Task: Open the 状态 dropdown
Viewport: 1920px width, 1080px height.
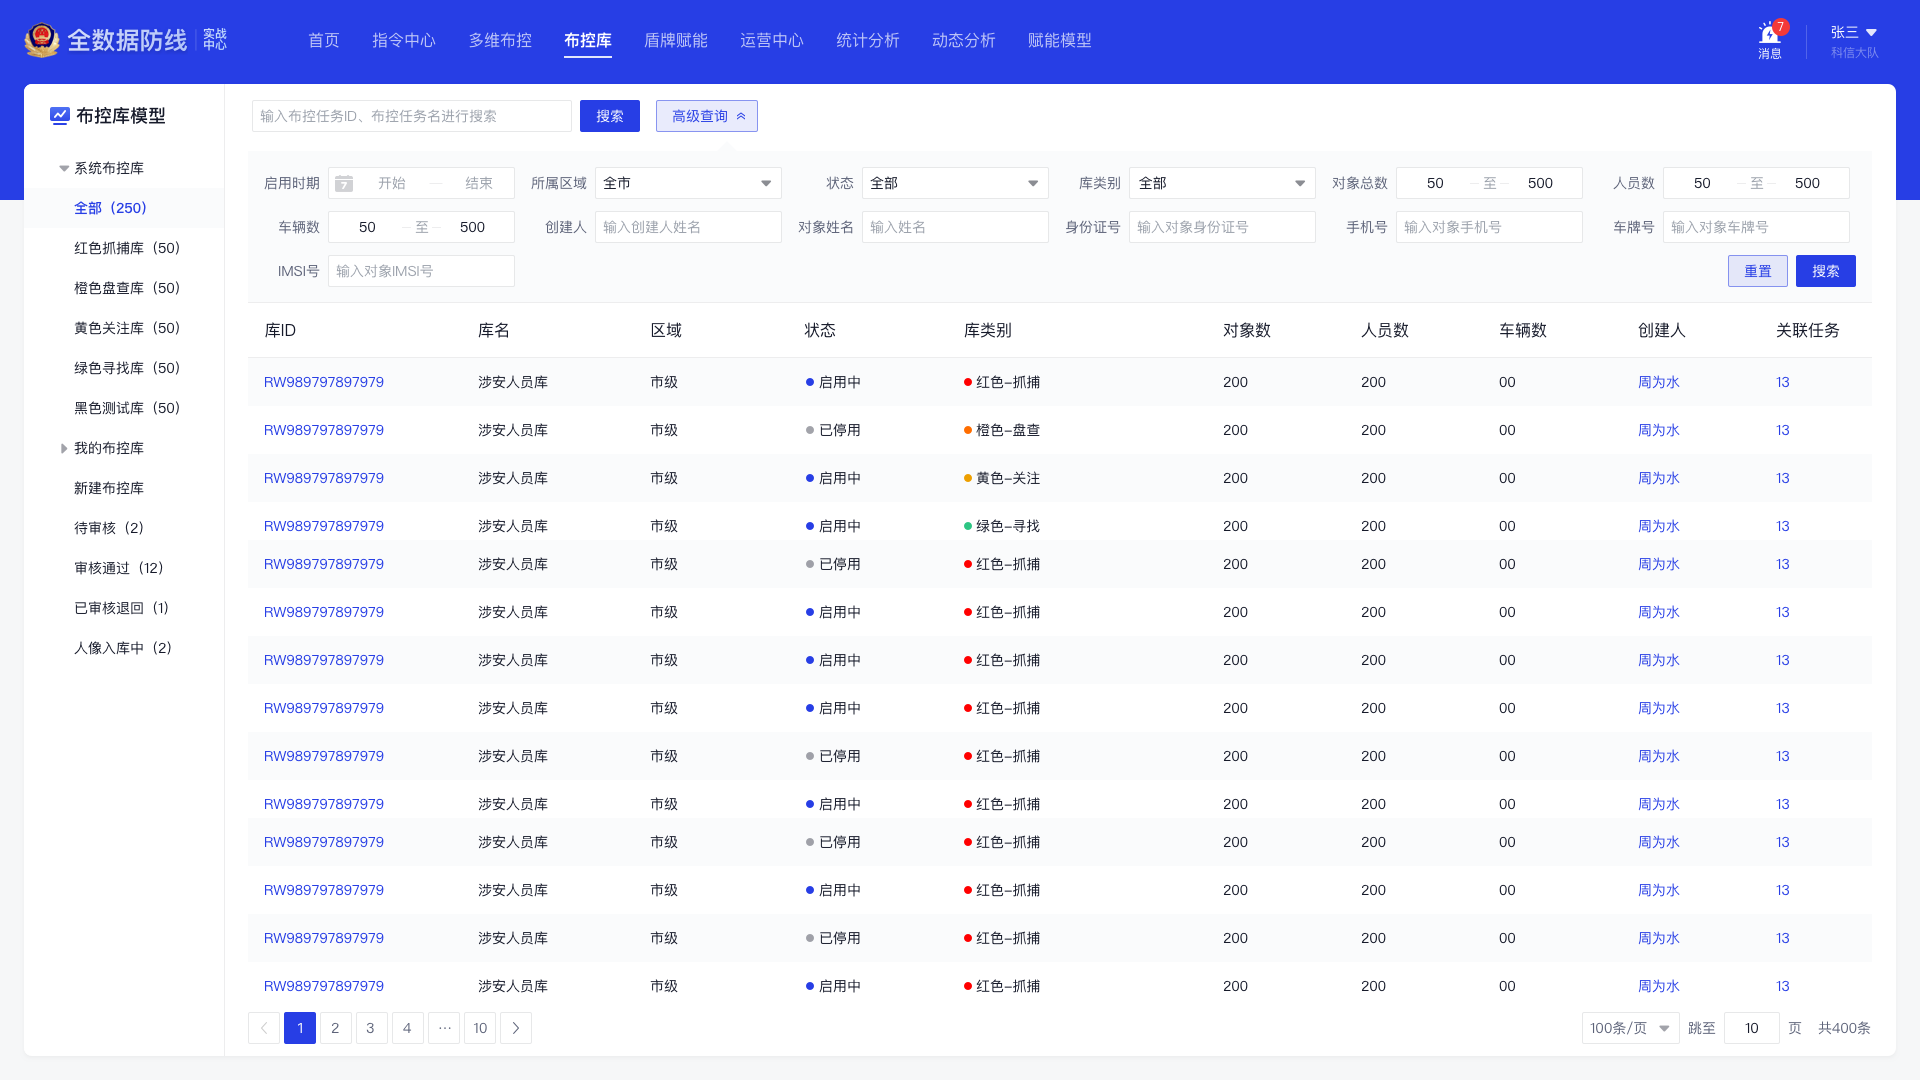Action: coord(955,183)
